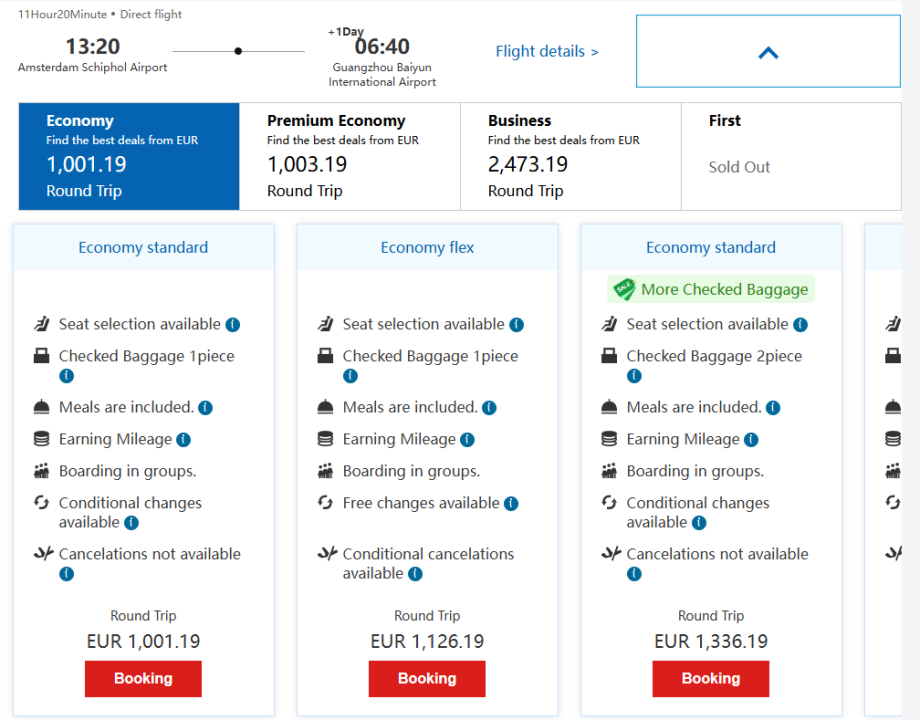
Task: Click info icon beside first card's Meals are included
Action: (205, 407)
